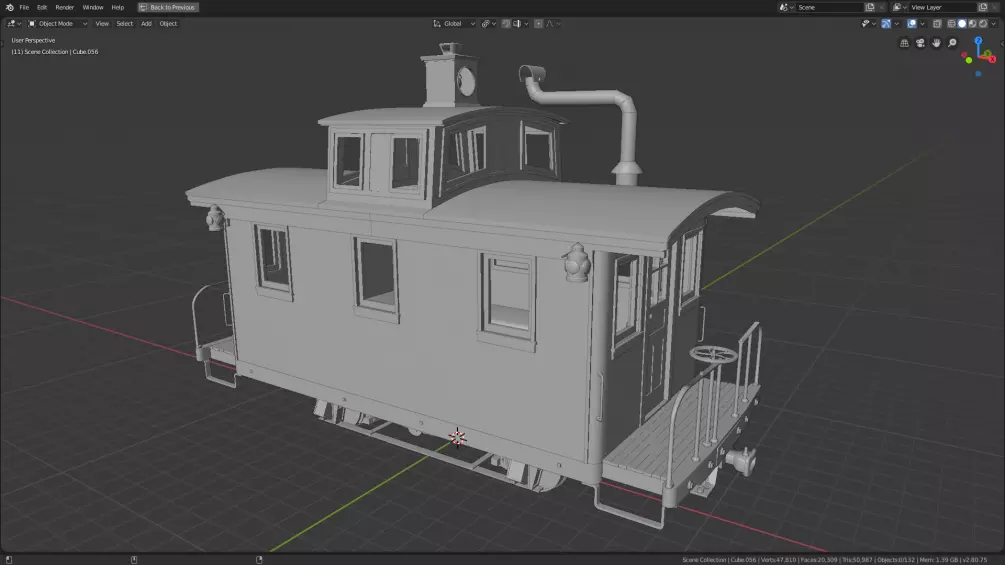Screen dimensions: 1005x565
Task: Open the File menu
Action: point(24,7)
